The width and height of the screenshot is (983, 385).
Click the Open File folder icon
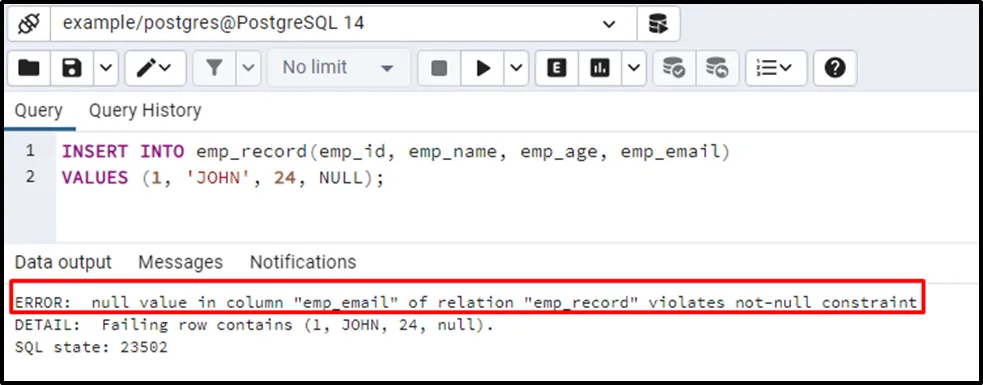29,68
